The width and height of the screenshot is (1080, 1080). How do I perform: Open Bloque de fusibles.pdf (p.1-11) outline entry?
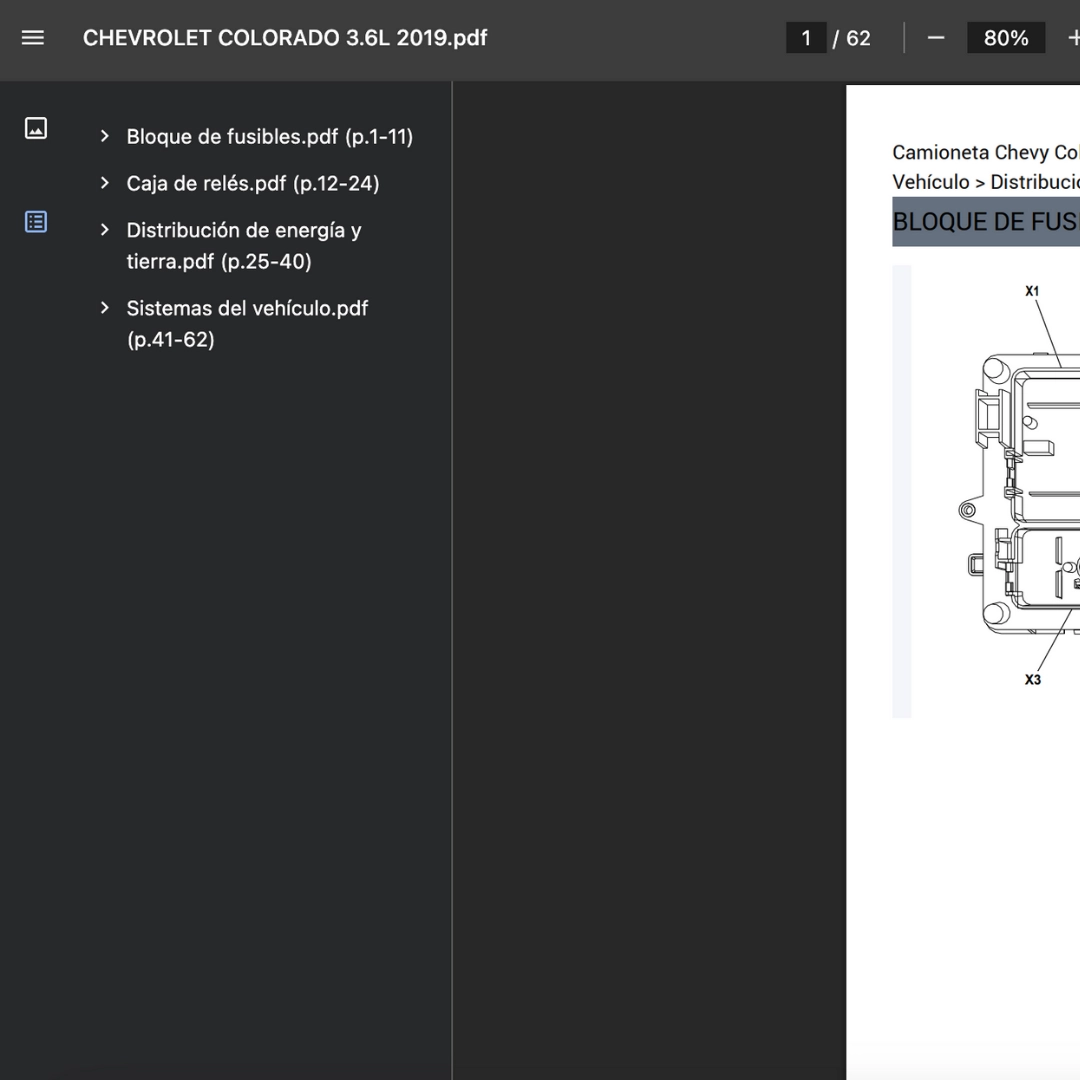click(269, 137)
